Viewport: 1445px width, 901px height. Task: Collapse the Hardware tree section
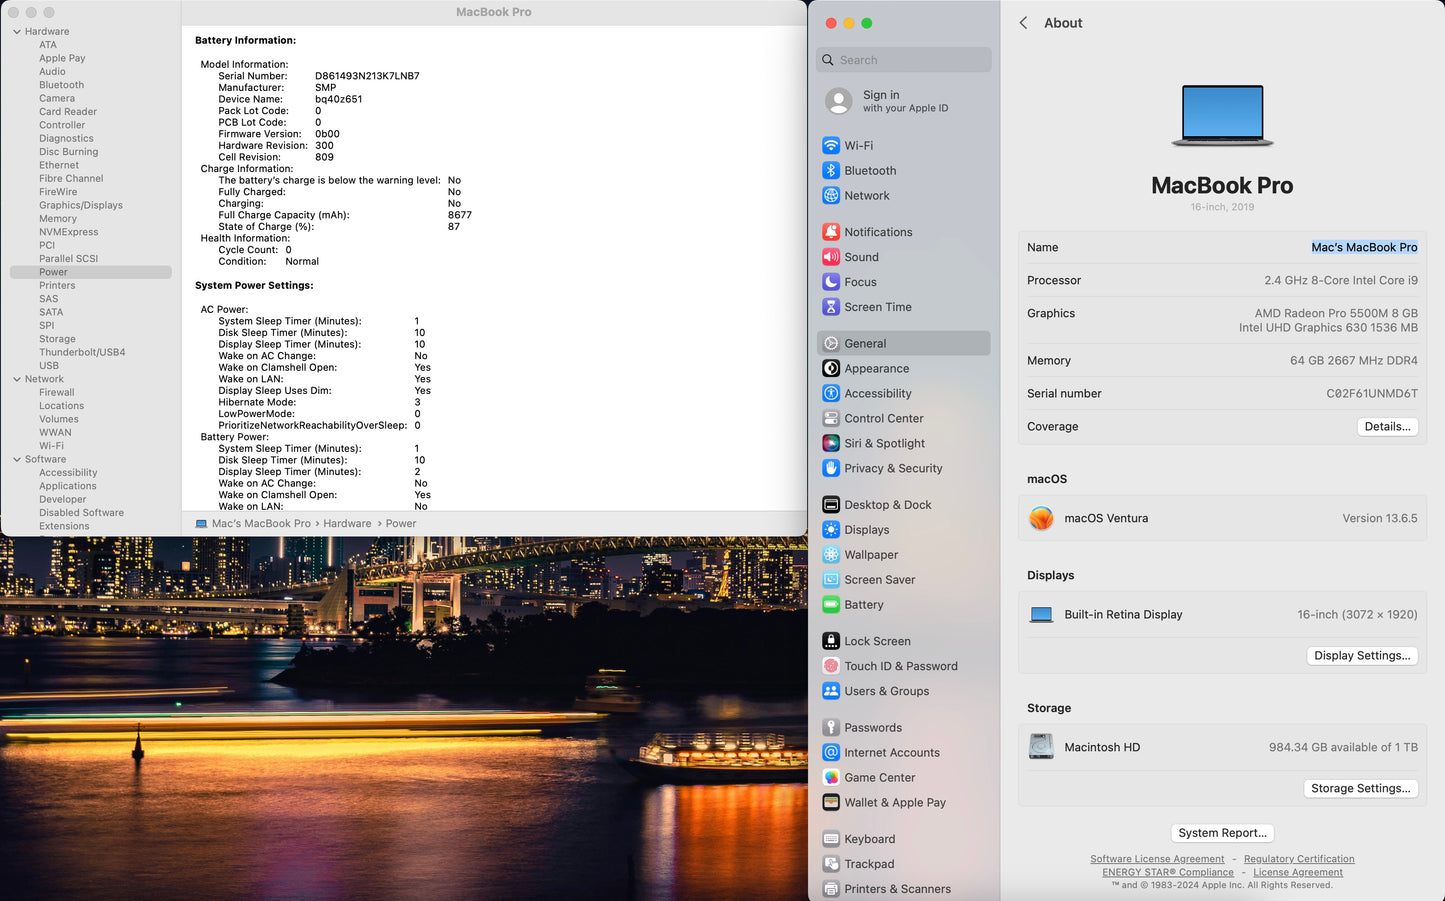(17, 32)
